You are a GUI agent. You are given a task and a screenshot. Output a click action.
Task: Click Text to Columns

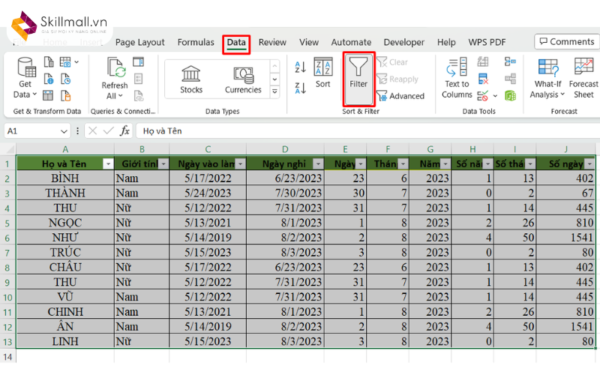tap(457, 78)
